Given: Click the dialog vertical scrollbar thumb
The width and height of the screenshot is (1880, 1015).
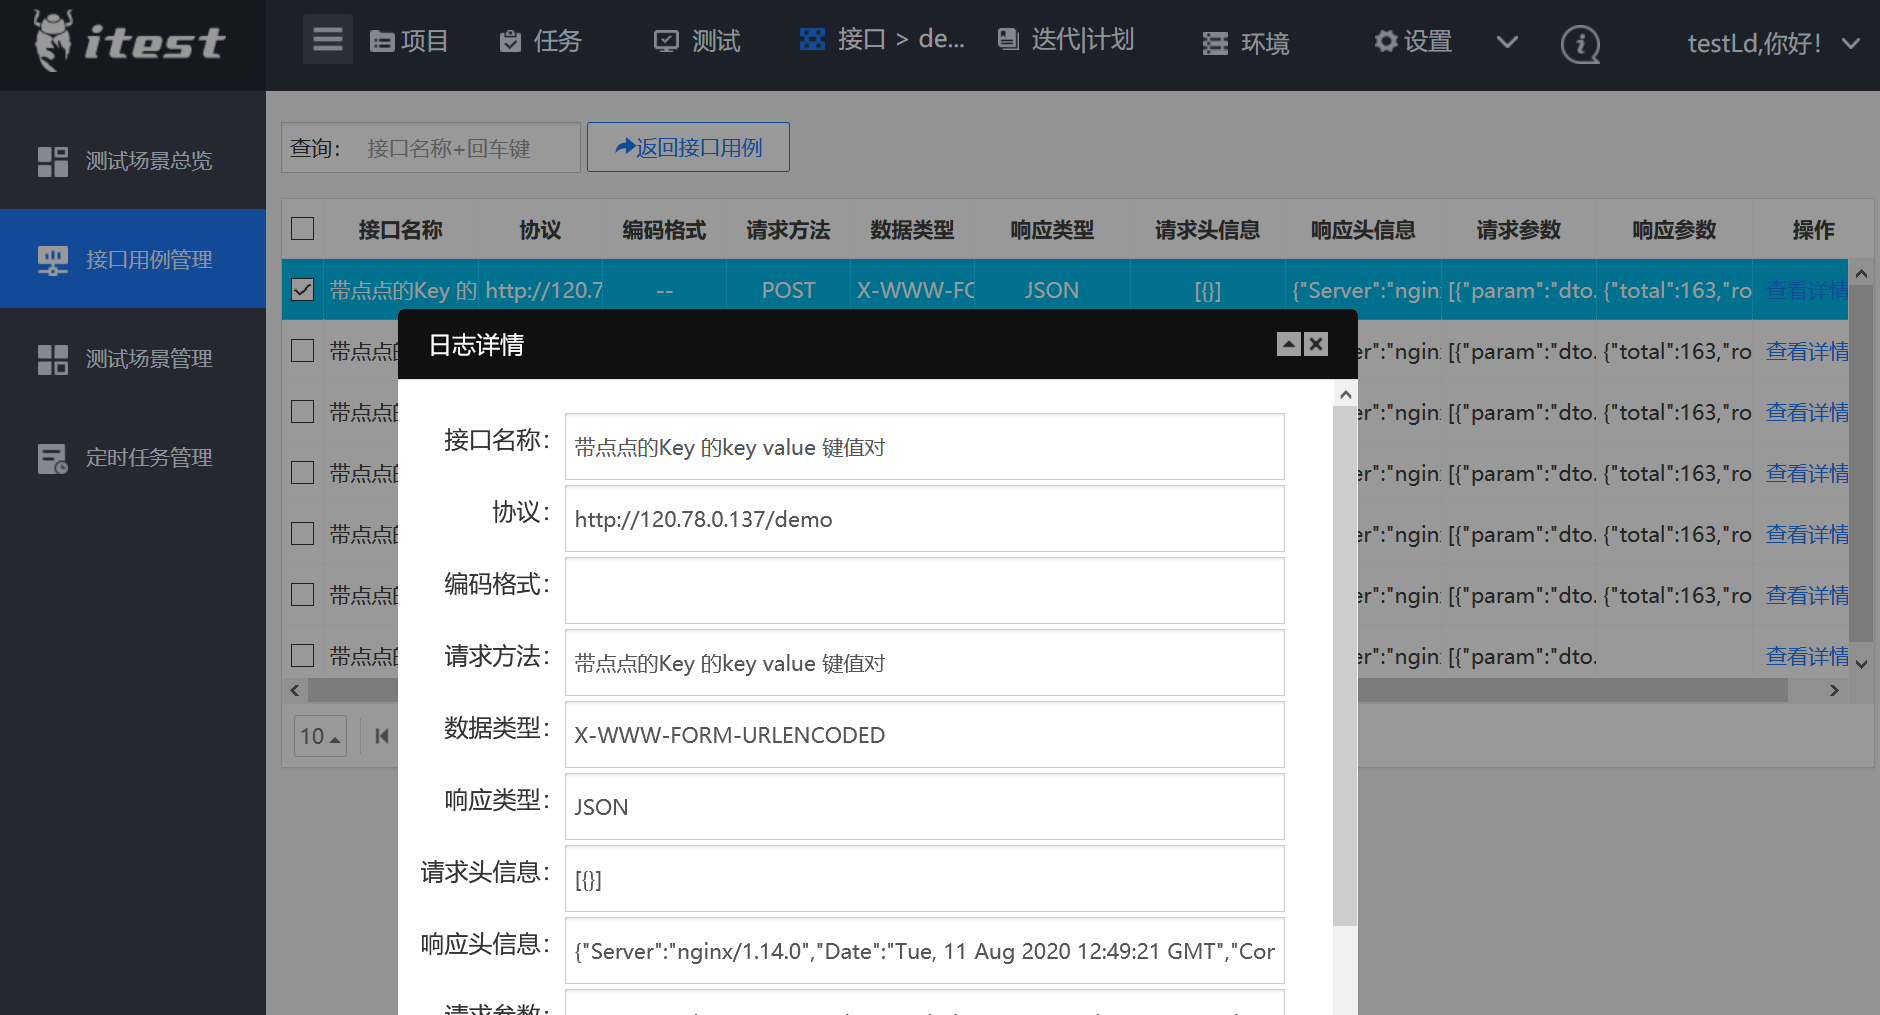Looking at the screenshot, I should point(1345,666).
